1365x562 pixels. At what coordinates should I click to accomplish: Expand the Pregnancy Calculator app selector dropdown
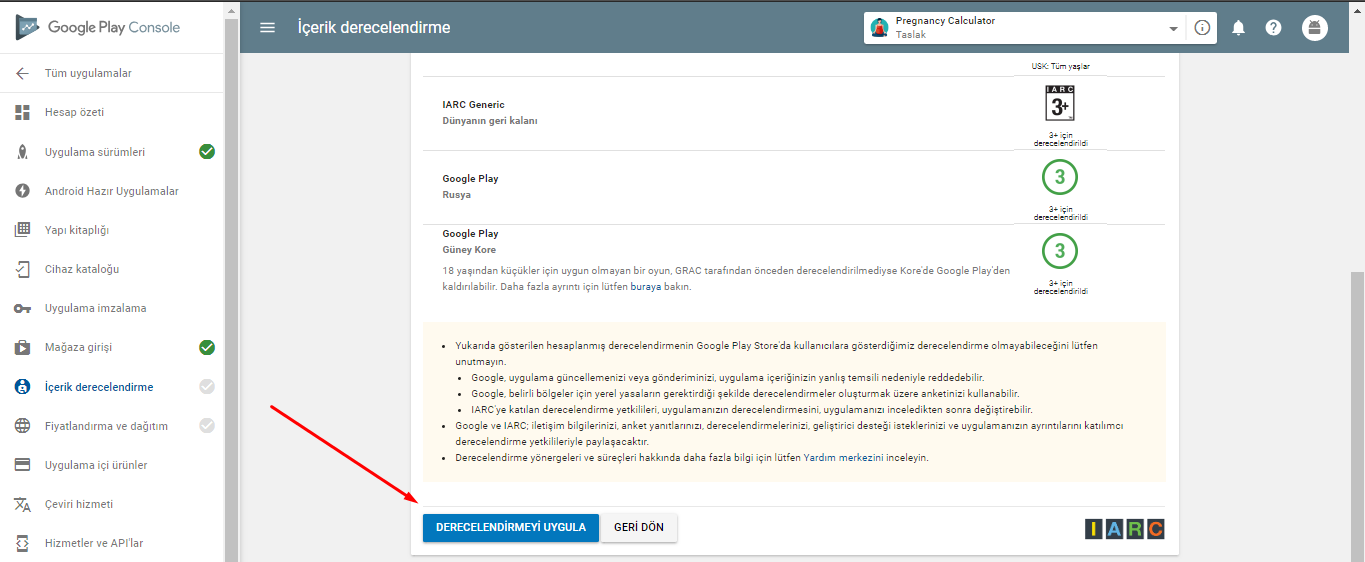point(1174,29)
